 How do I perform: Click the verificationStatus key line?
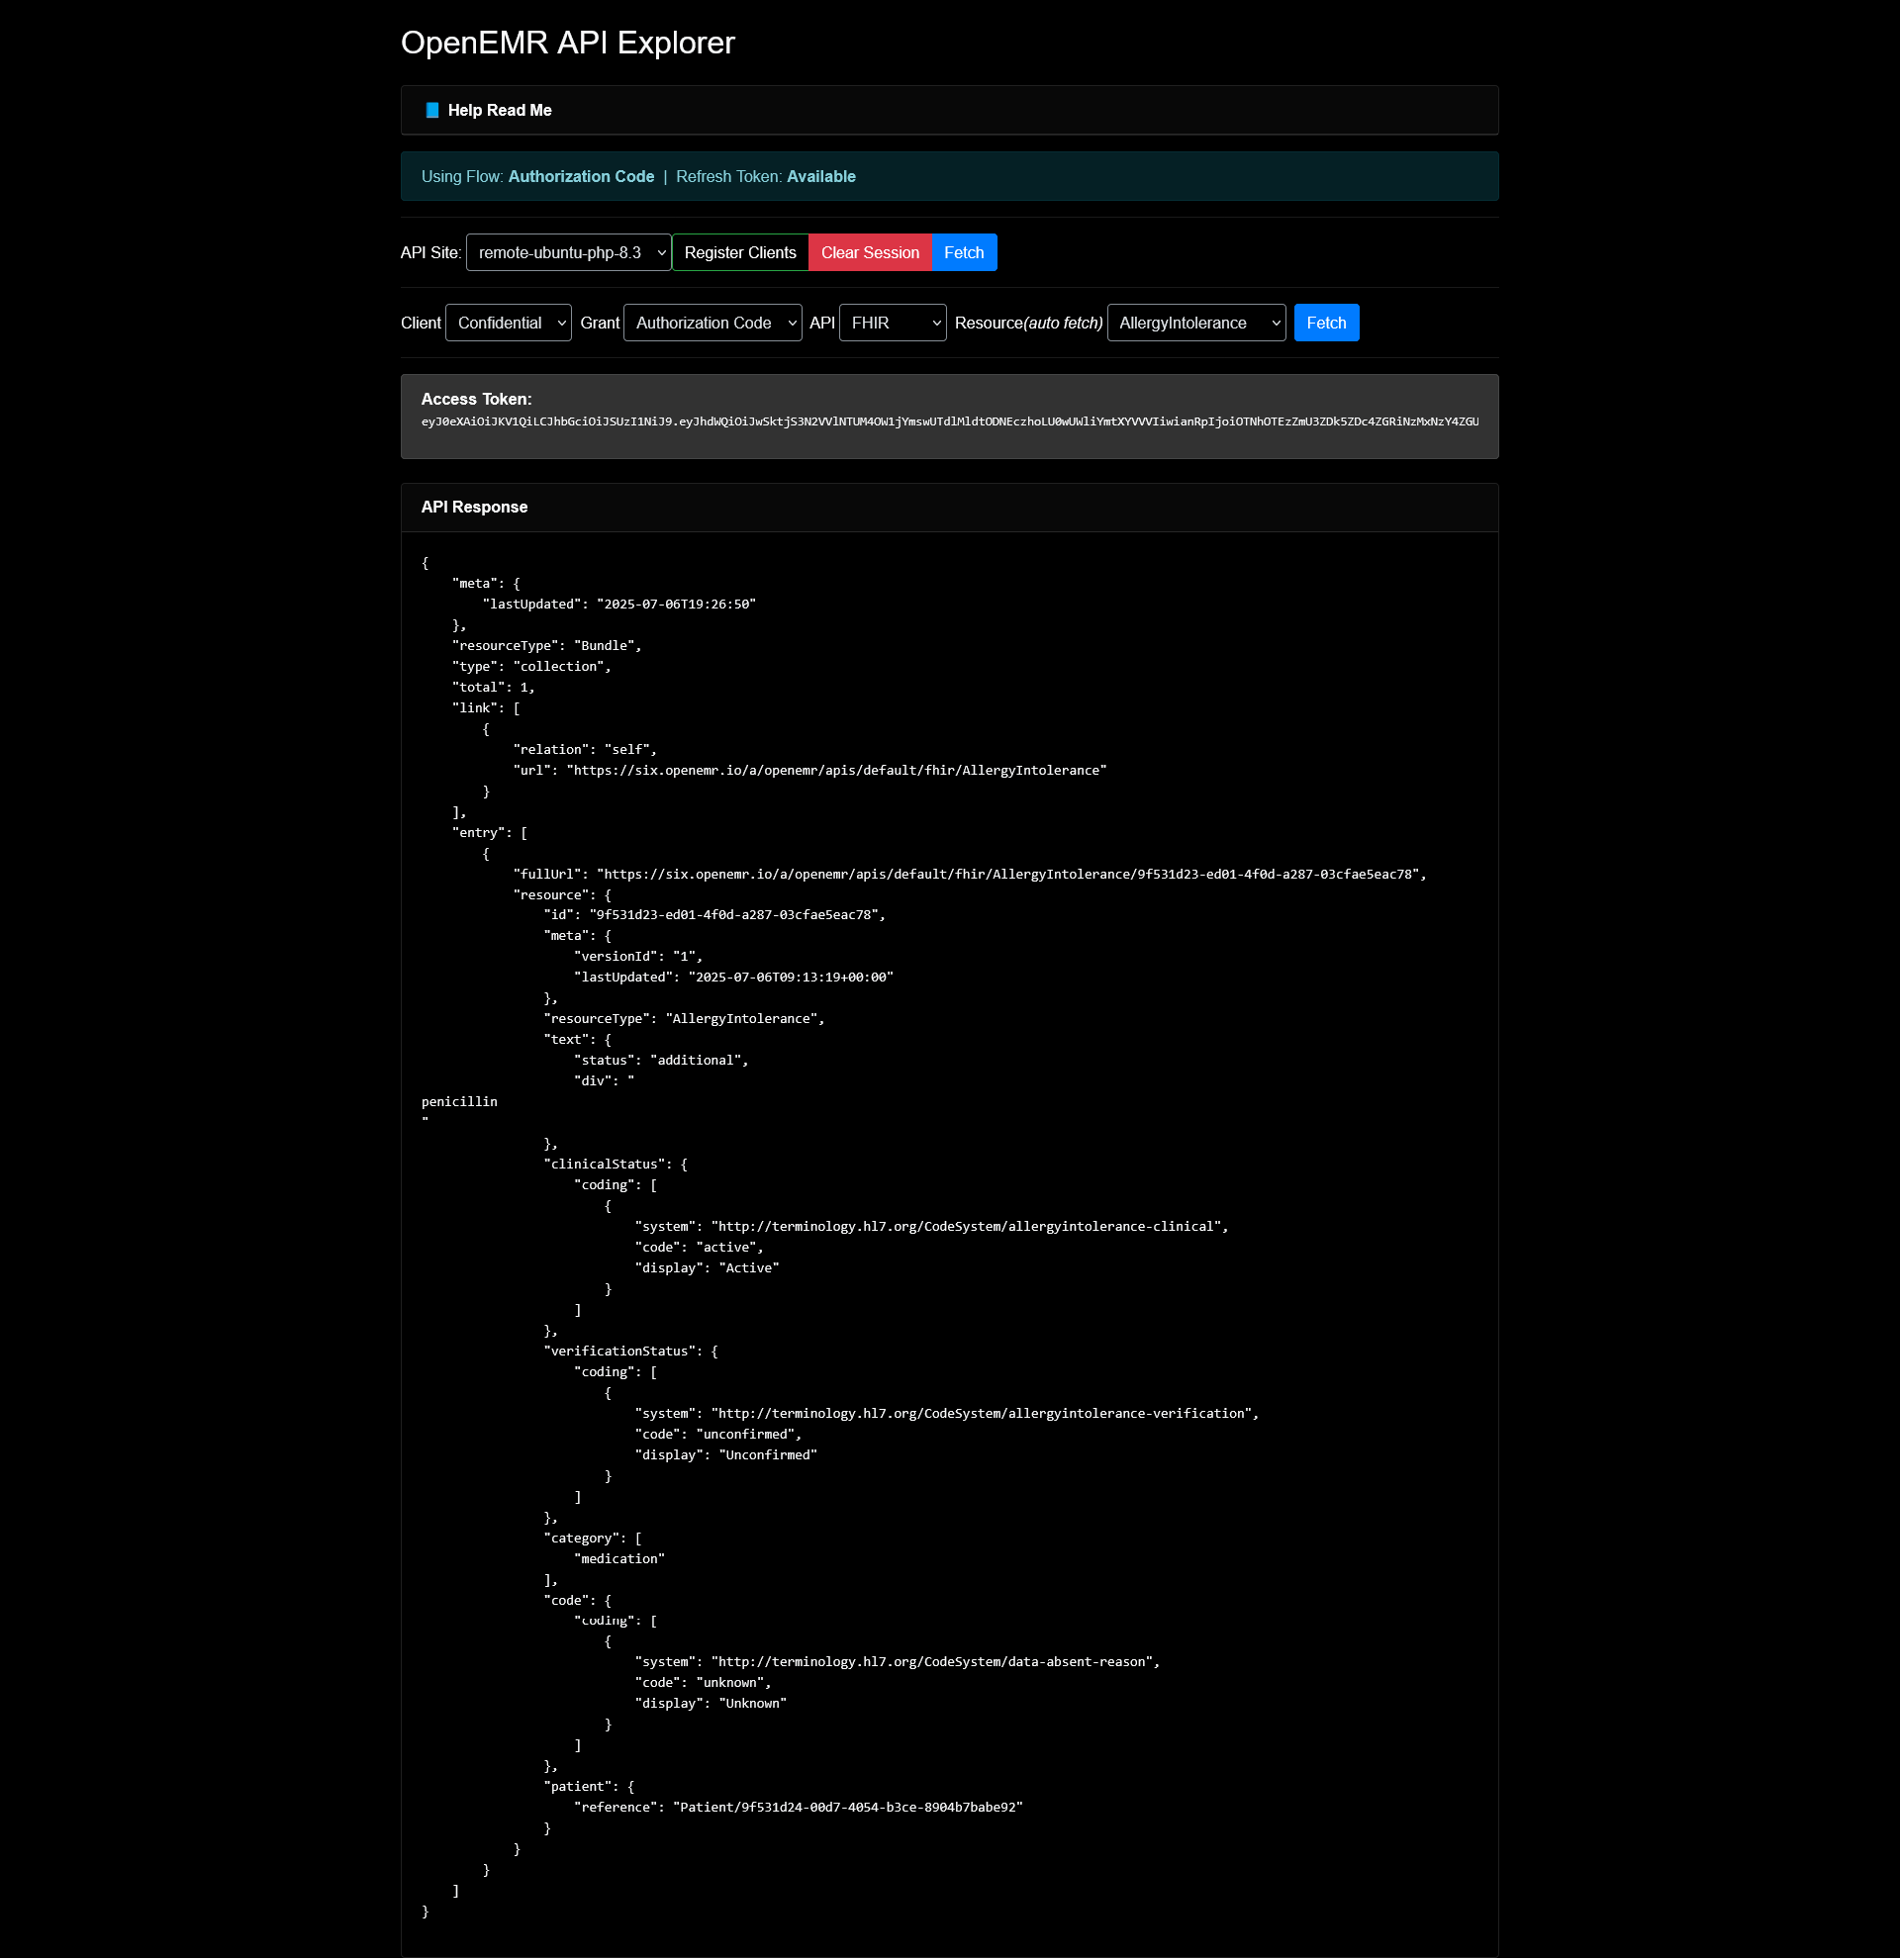[630, 1352]
